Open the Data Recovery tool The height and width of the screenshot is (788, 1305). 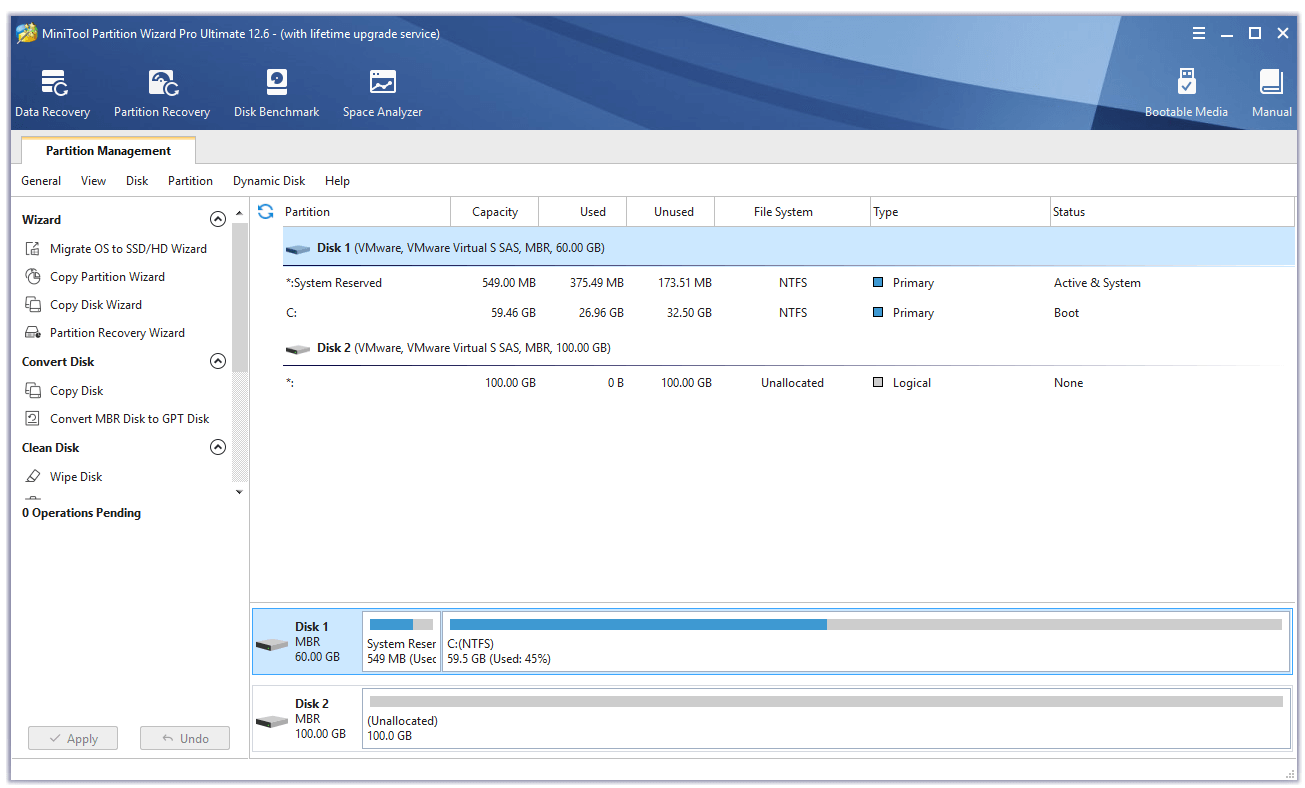click(52, 94)
